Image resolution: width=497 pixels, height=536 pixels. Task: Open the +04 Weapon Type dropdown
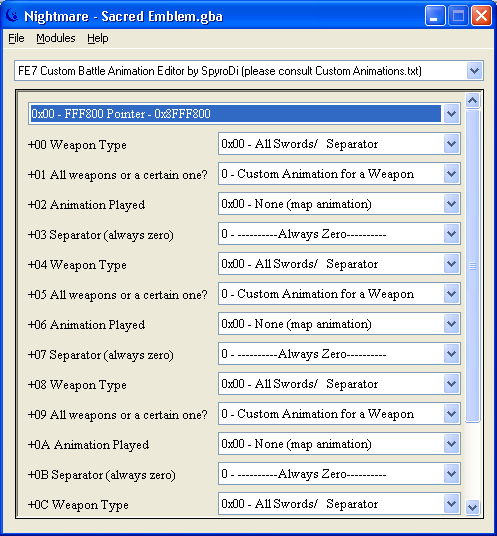pyautogui.click(x=451, y=264)
